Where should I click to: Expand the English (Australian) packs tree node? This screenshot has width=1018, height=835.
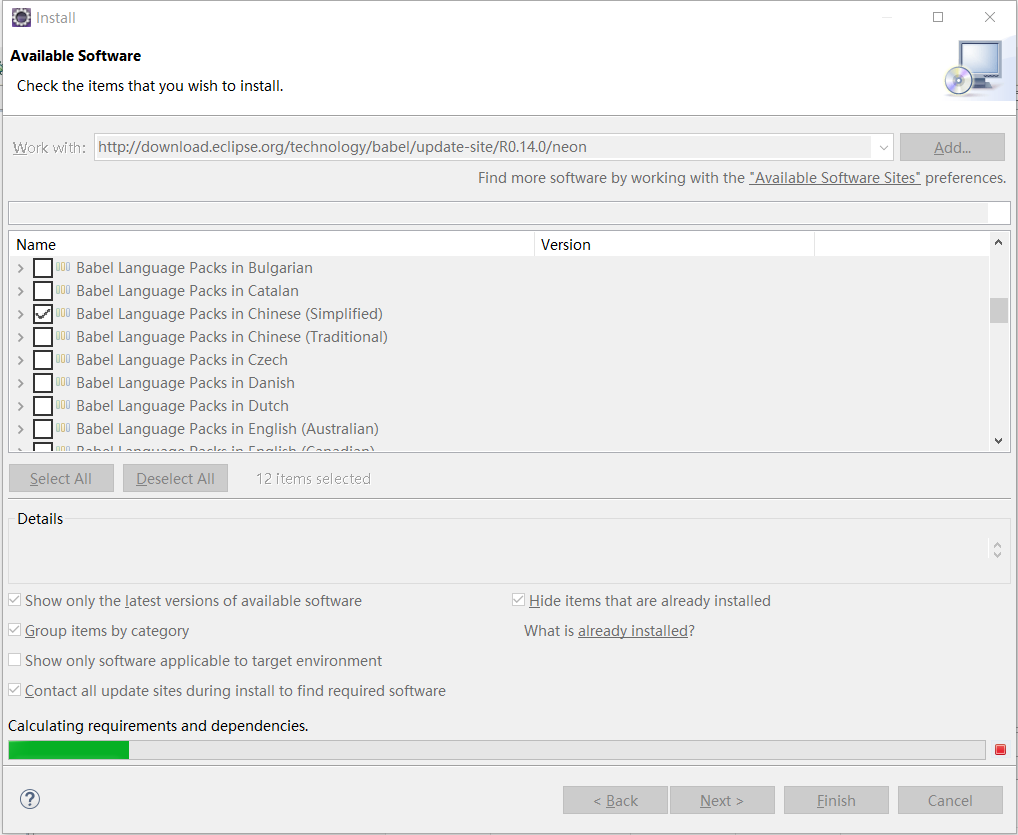pos(21,429)
